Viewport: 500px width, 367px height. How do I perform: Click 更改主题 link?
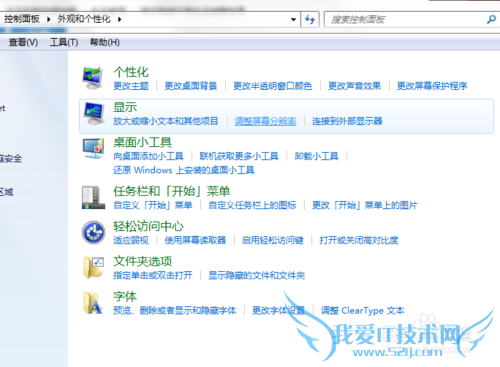(x=131, y=86)
